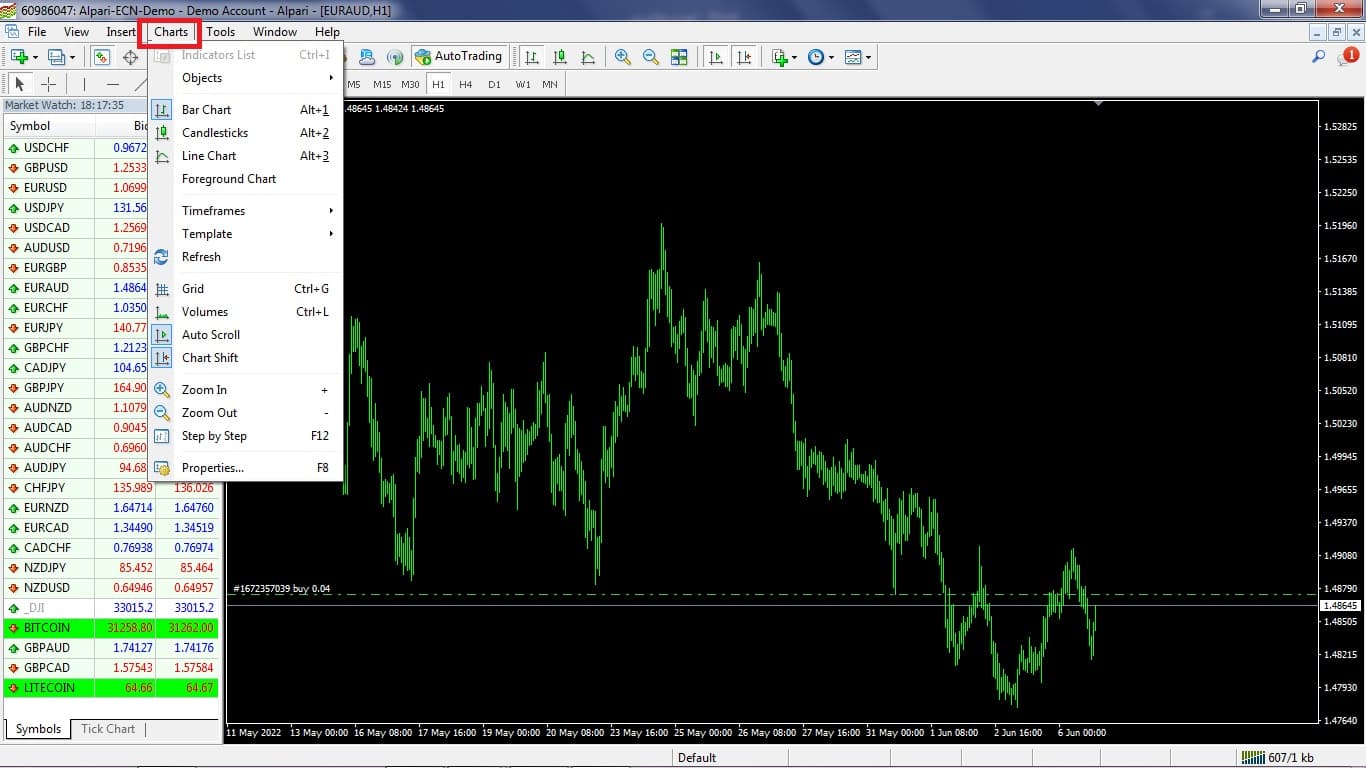Select the H4 timeframe button
This screenshot has height=768, width=1366.
click(x=466, y=85)
